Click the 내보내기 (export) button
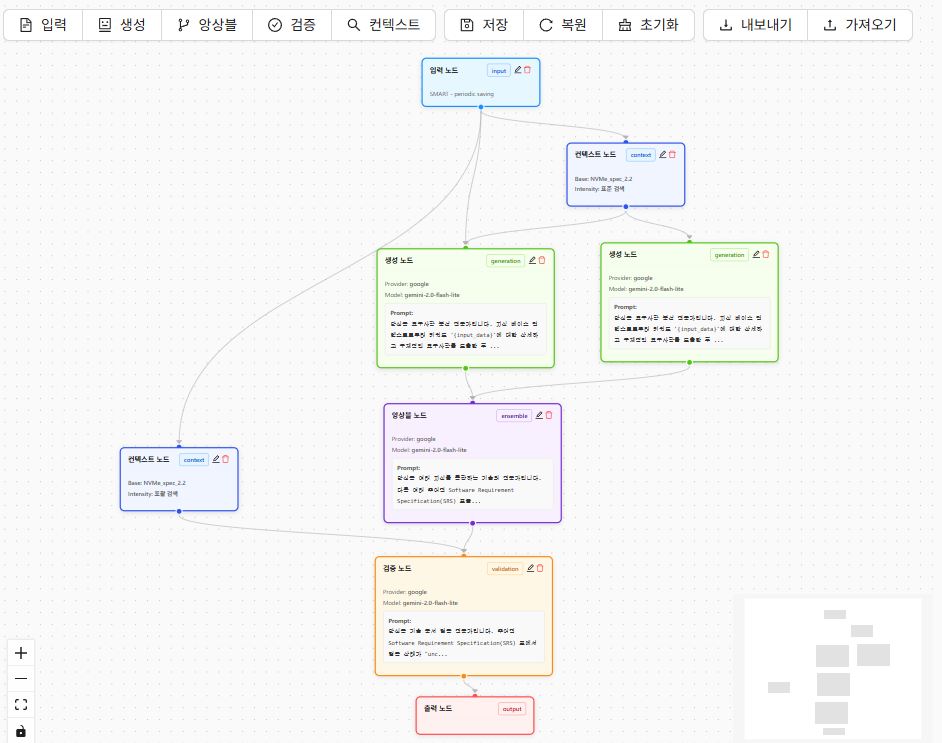The height and width of the screenshot is (743, 942). click(x=756, y=25)
